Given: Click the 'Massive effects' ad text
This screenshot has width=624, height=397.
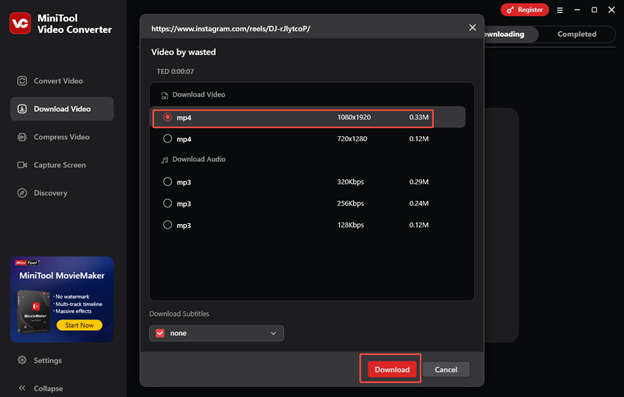Looking at the screenshot, I should 73,311.
